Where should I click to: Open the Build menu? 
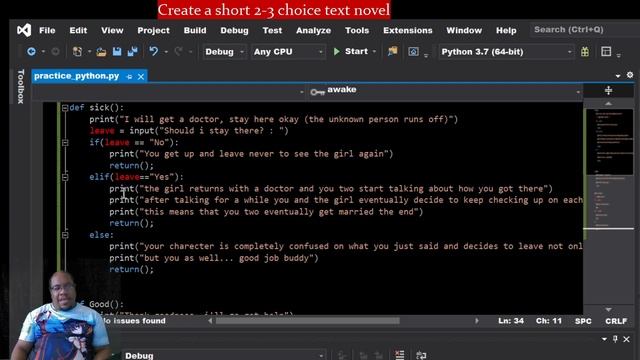pyautogui.click(x=195, y=30)
